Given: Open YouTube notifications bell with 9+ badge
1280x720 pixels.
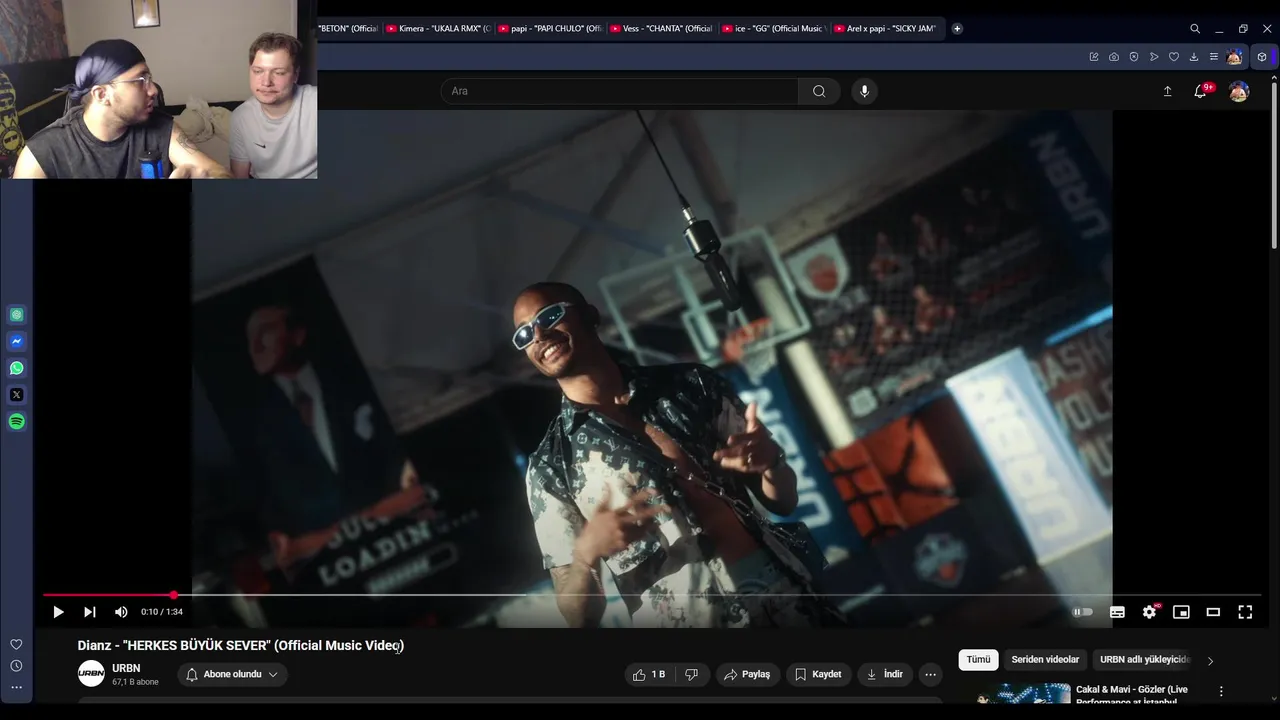Looking at the screenshot, I should coord(1201,91).
